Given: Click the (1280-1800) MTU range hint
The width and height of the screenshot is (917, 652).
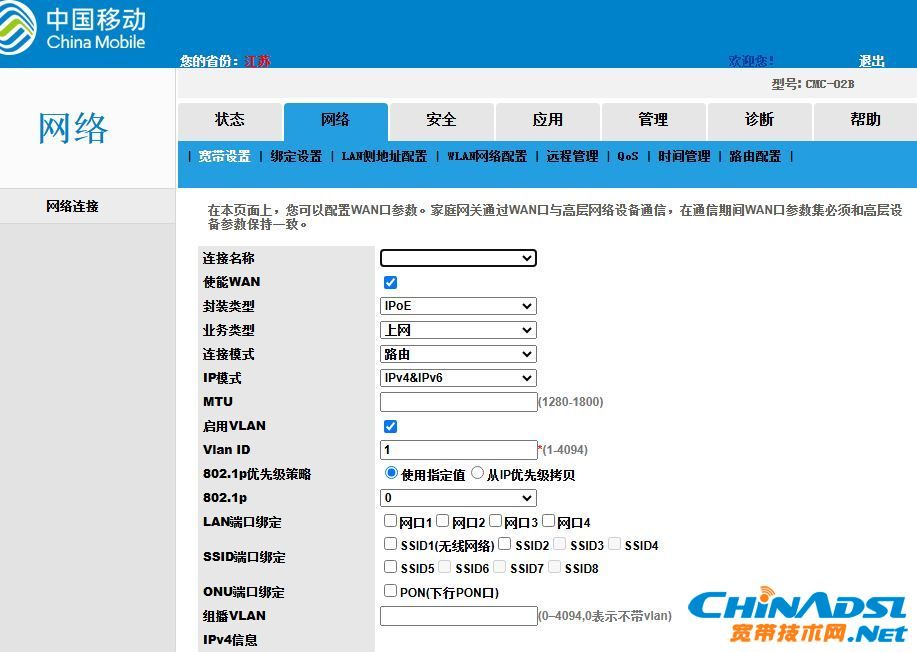Looking at the screenshot, I should [x=571, y=402].
